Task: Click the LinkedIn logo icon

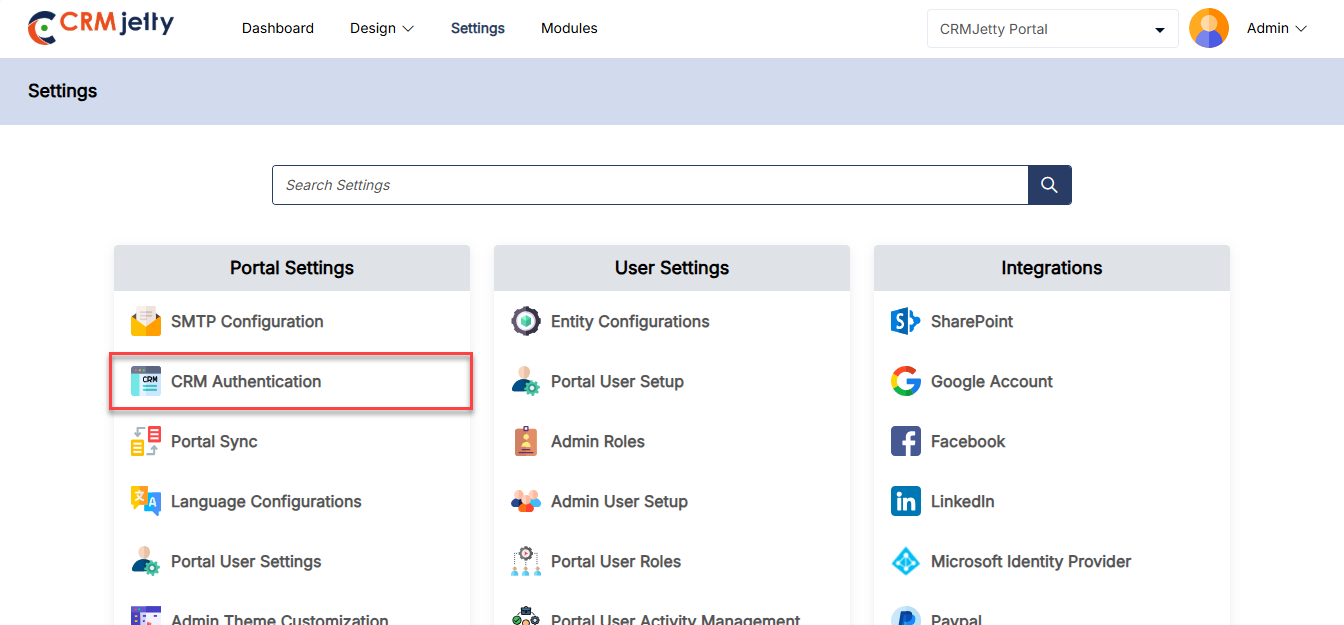Action: (905, 501)
